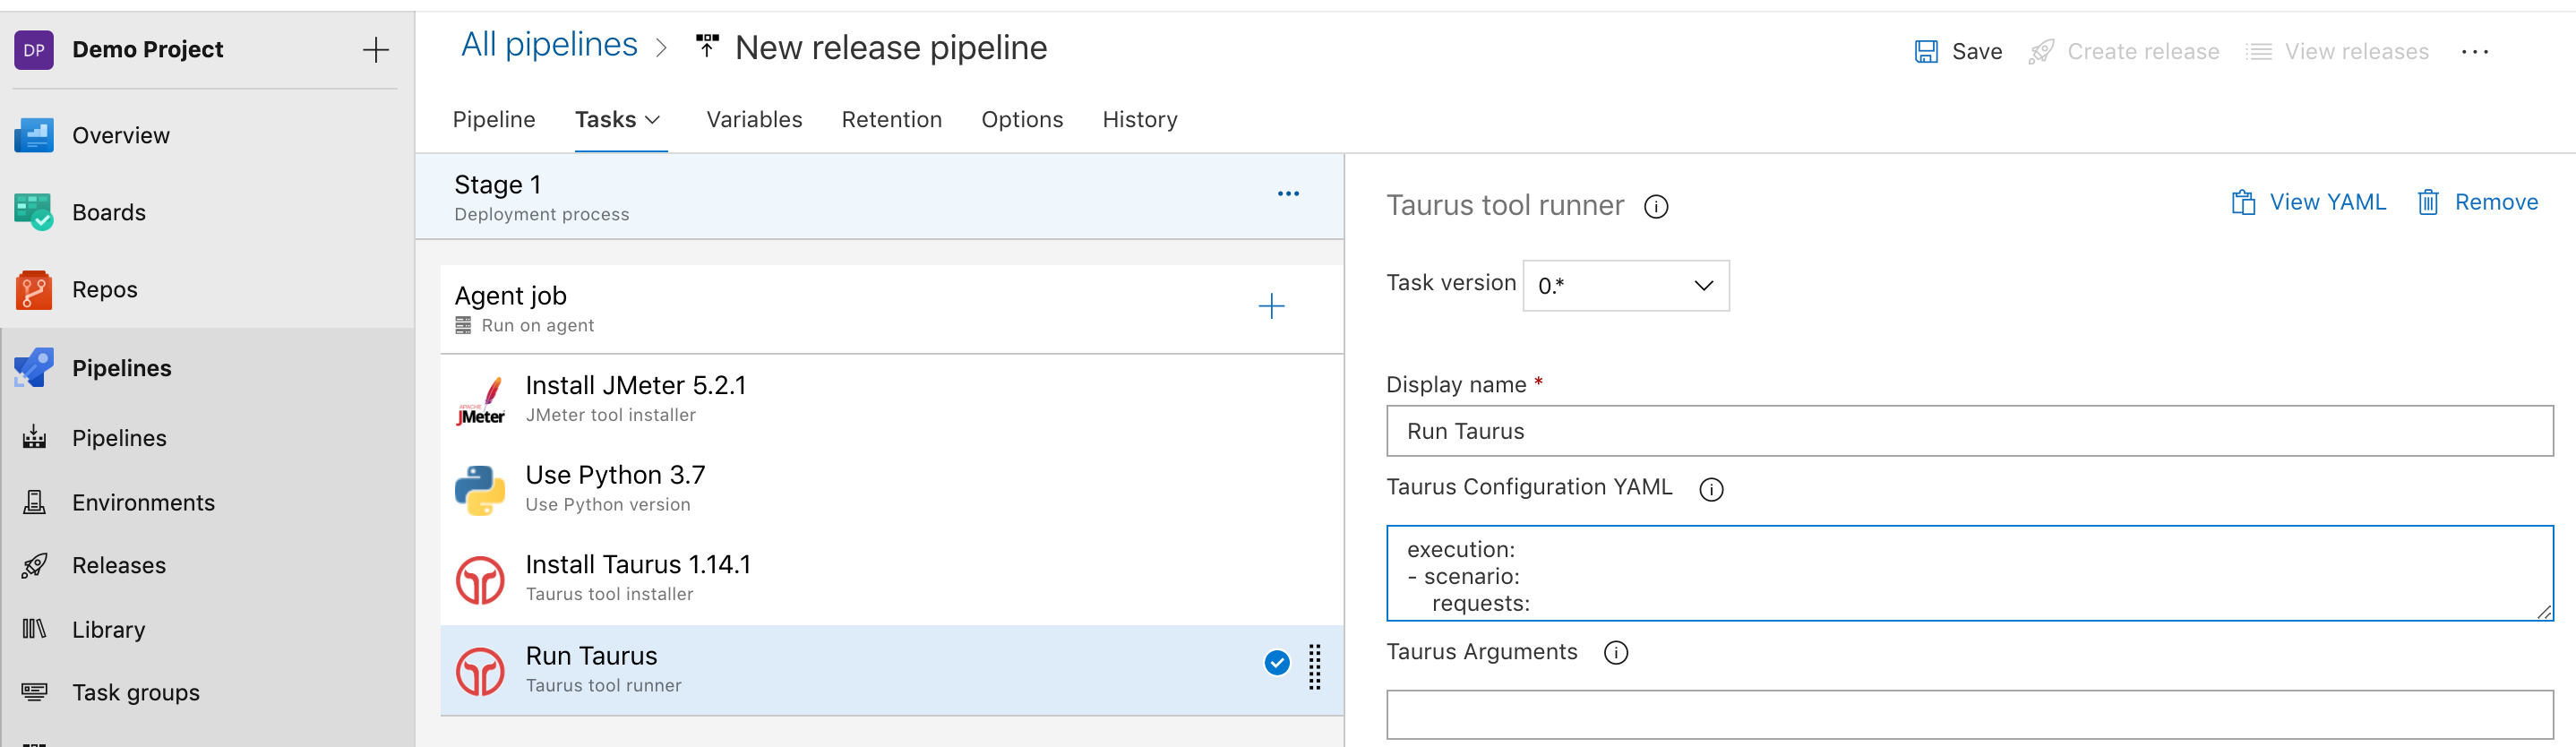Viewport: 2576px width, 747px height.
Task: Click the release pipeline icon beside the title
Action: tap(707, 46)
